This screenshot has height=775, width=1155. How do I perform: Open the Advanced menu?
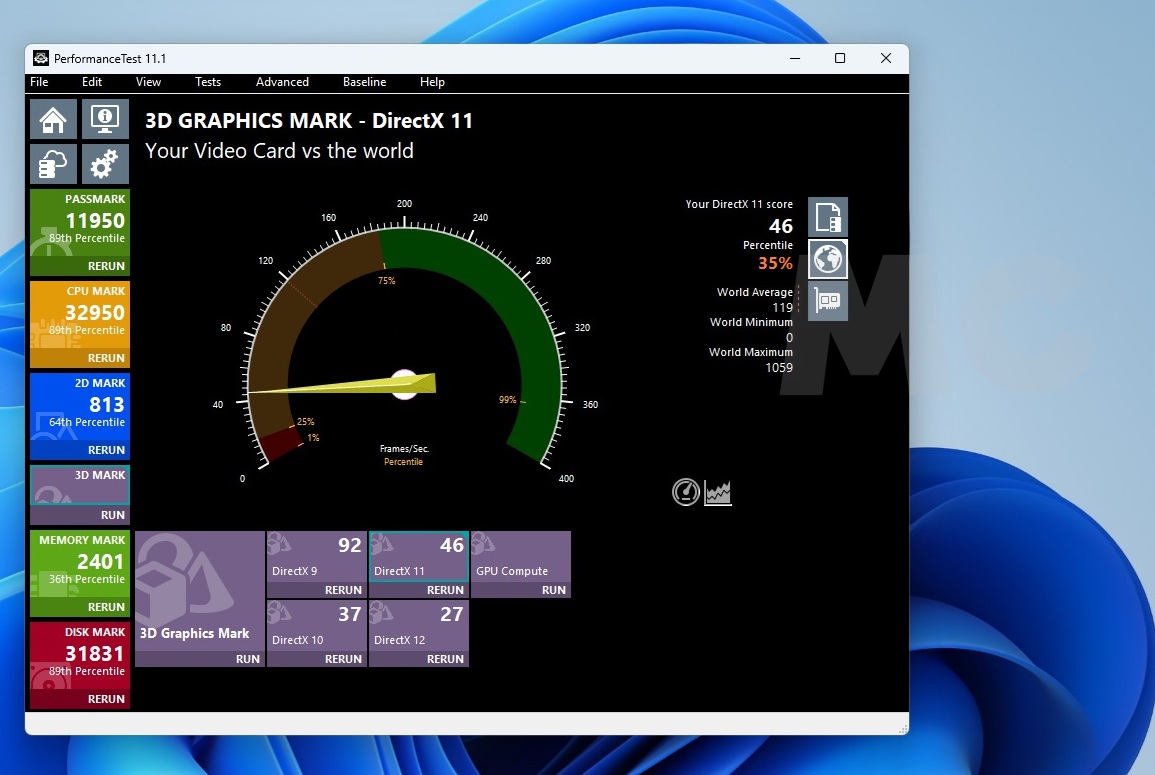282,82
